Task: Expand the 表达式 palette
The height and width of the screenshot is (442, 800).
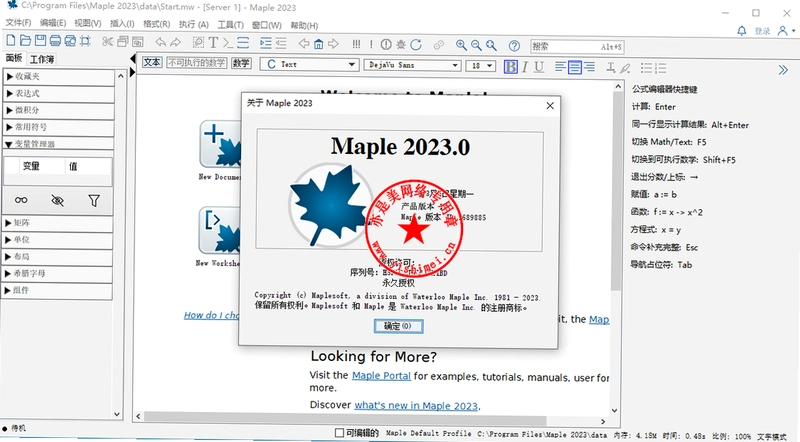Action: 58,93
